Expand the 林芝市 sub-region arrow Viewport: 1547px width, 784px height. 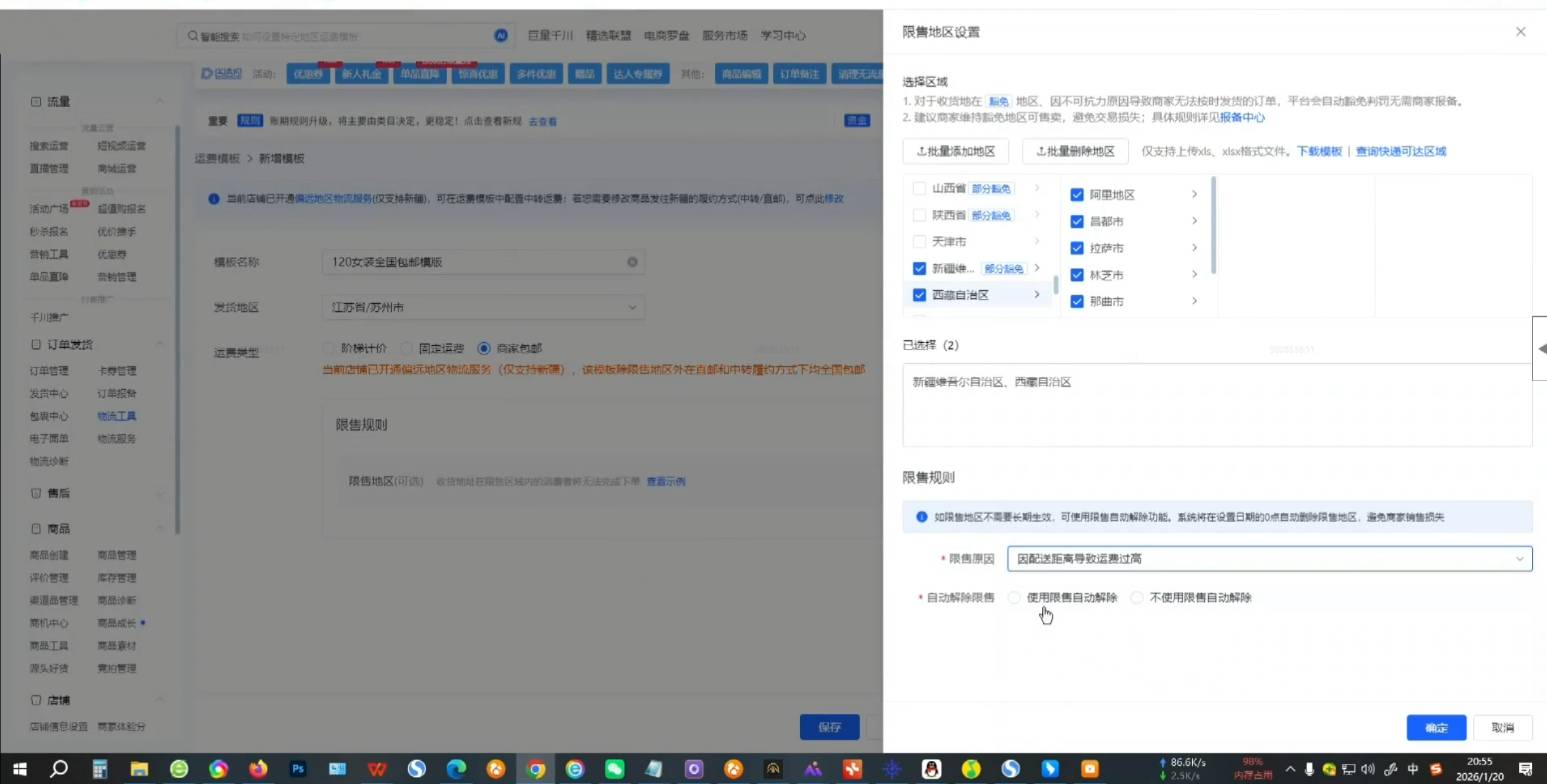tap(1194, 275)
